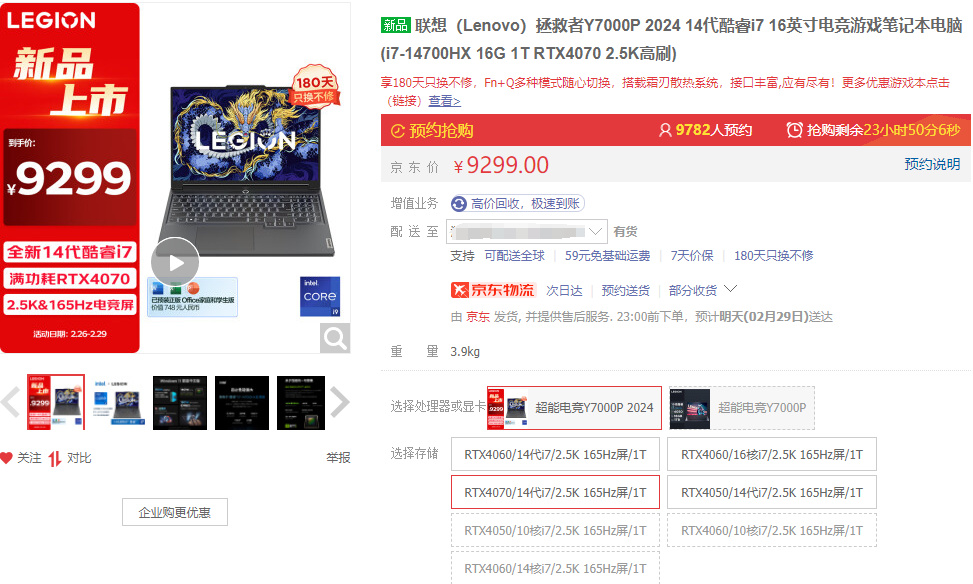Viewport: 973px width, 584px height.
Task: Click the recycle icon in 高价回收
Action: point(459,204)
